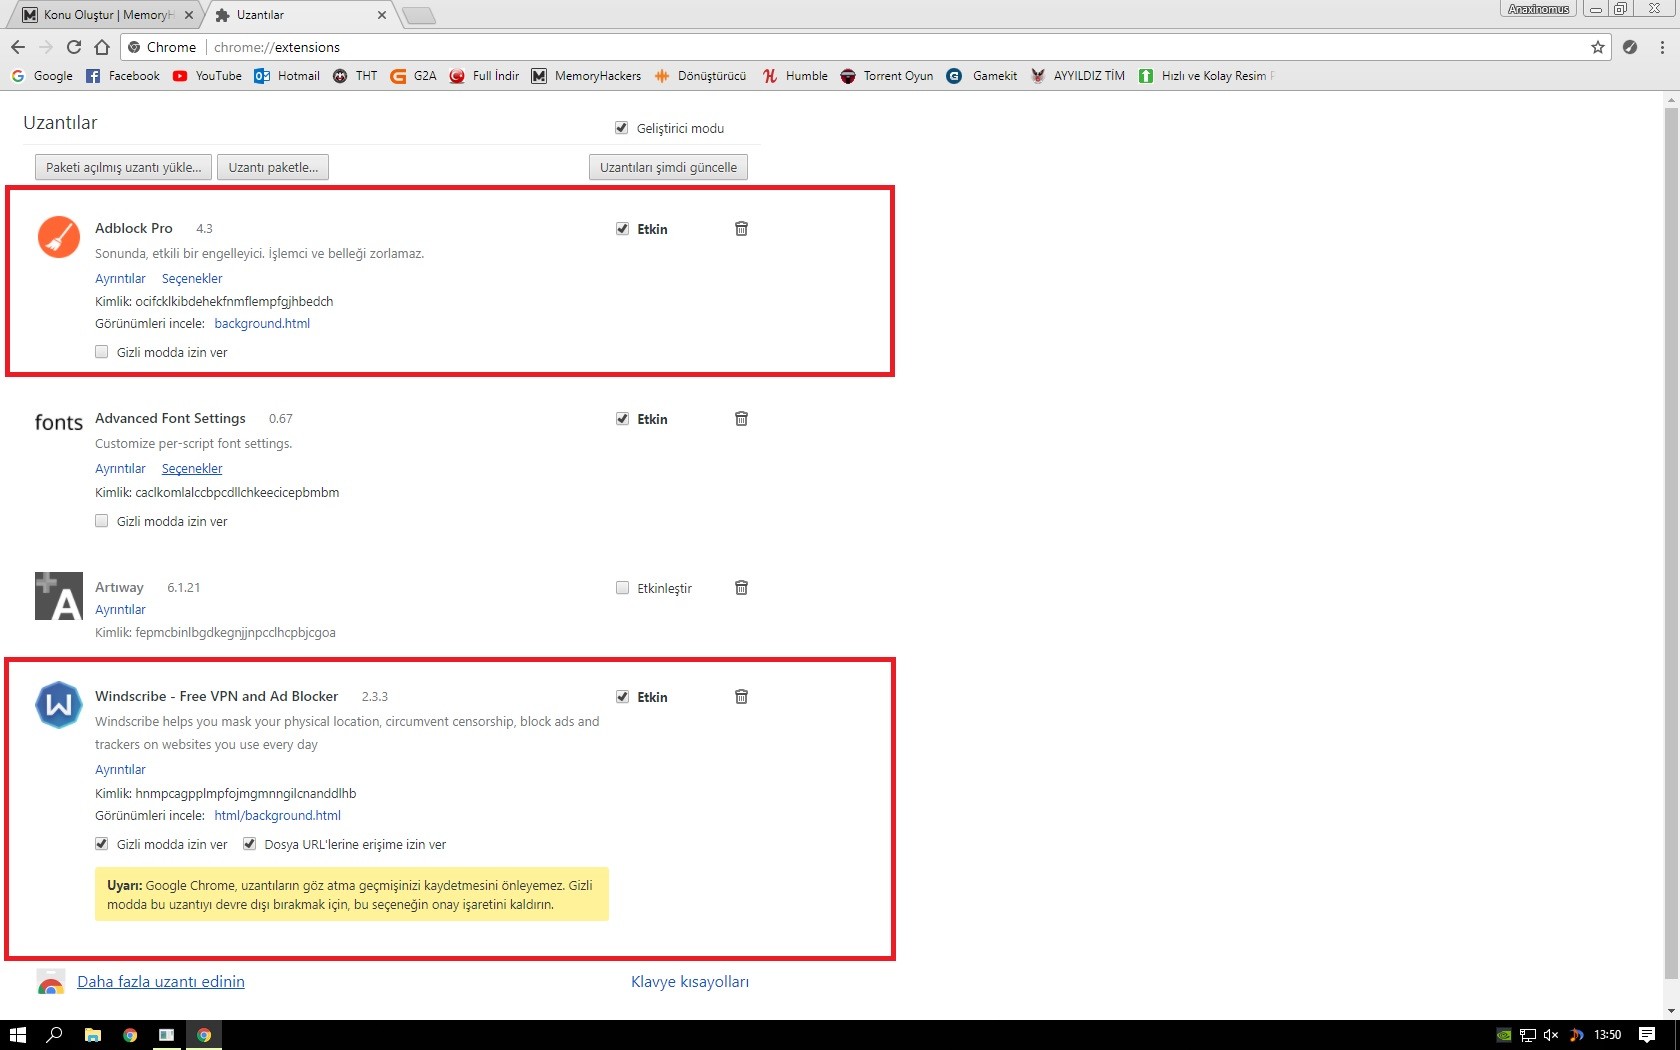Go back to the previous page
The width and height of the screenshot is (1680, 1050).
(18, 47)
